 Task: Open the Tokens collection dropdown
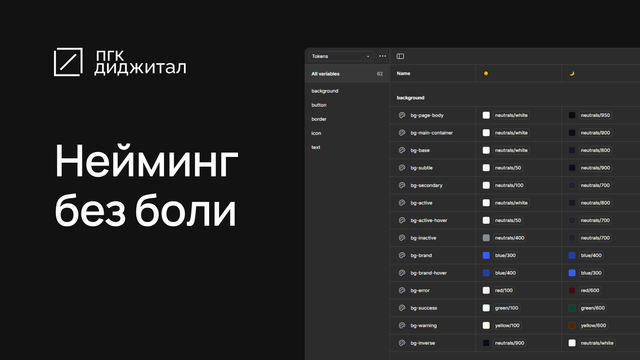[x=340, y=56]
